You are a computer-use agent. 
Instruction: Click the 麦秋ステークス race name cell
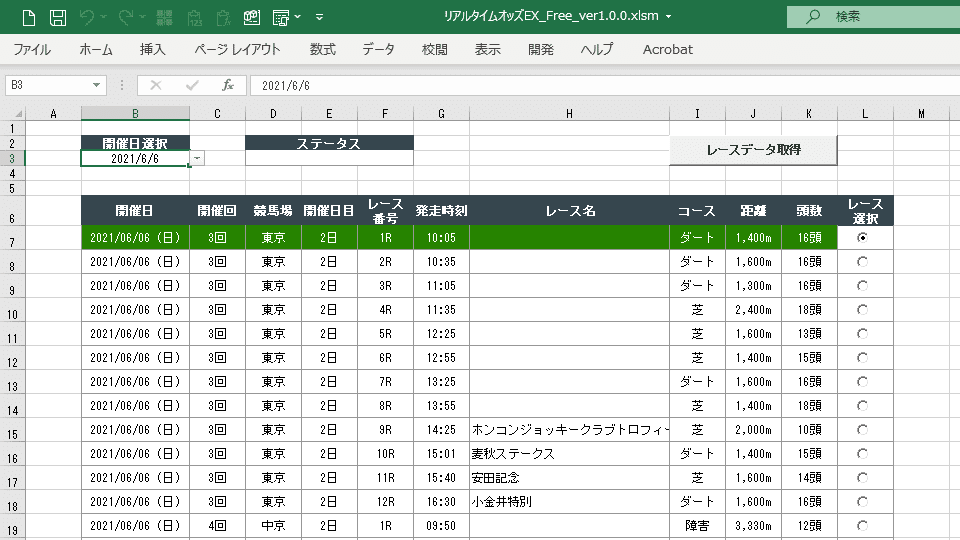(569, 454)
